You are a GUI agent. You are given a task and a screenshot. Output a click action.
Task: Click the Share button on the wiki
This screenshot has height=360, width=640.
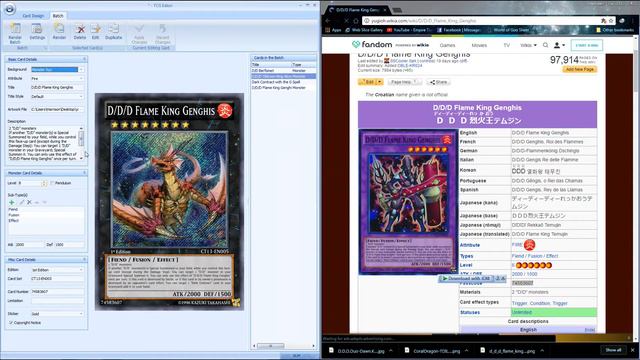pyautogui.click(x=438, y=82)
